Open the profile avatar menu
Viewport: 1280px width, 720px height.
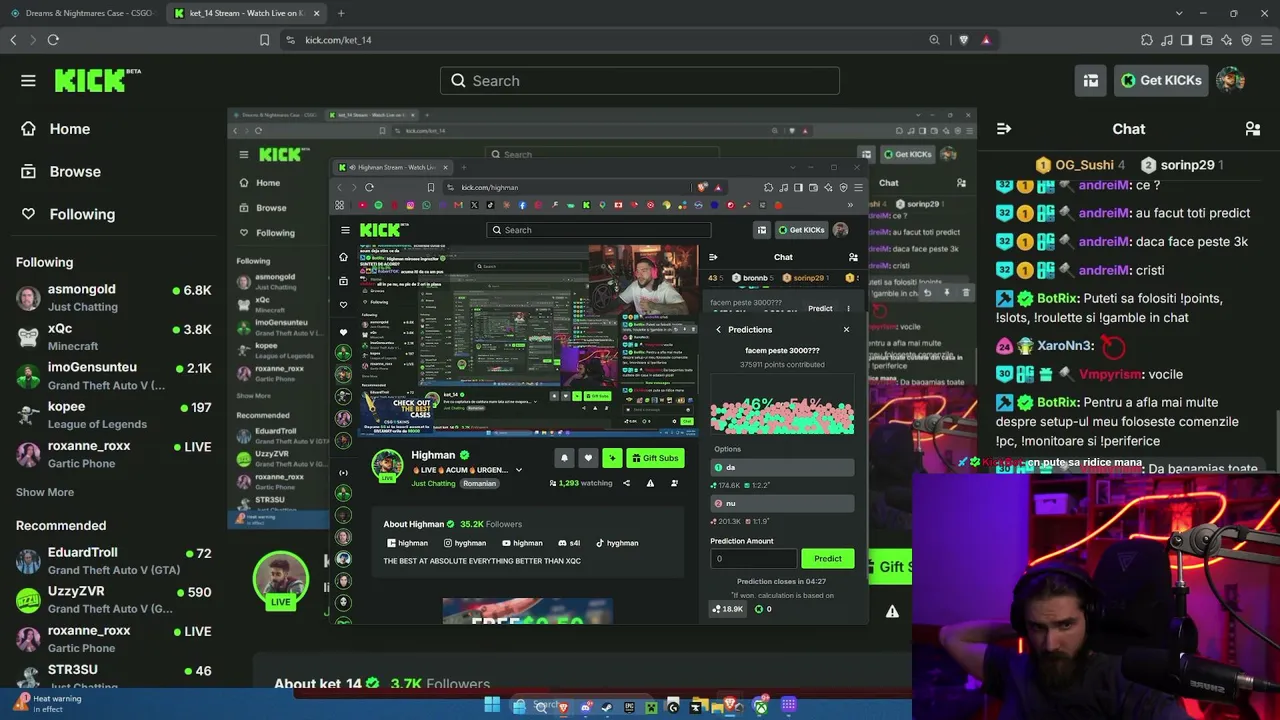[1230, 81]
